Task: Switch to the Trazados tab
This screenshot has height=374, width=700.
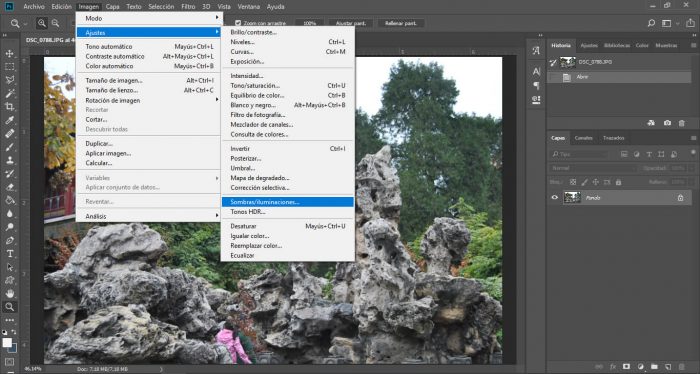Action: click(613, 138)
